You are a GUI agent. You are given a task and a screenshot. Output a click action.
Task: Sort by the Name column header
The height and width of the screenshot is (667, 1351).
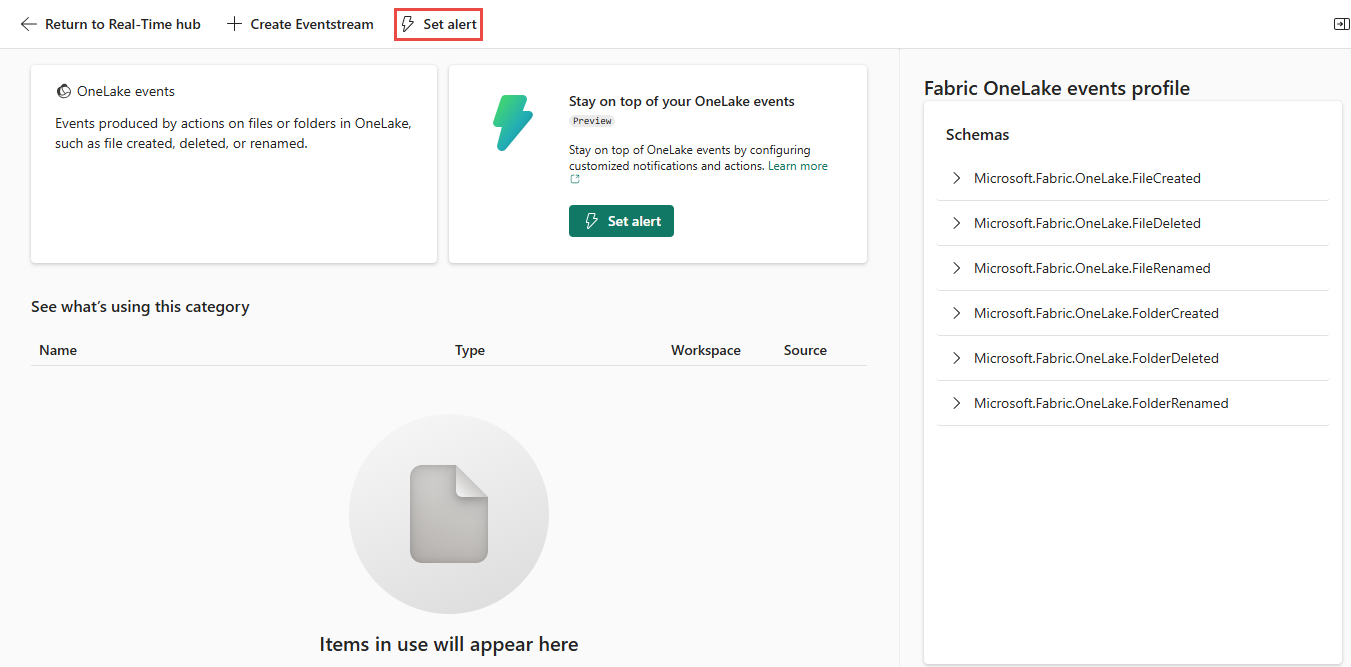pyautogui.click(x=58, y=350)
